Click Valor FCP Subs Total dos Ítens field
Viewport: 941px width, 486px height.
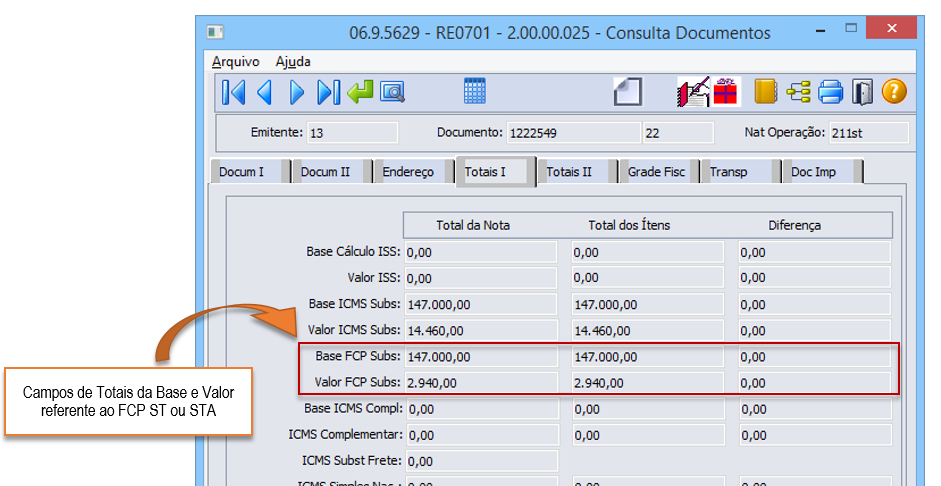click(x=648, y=382)
